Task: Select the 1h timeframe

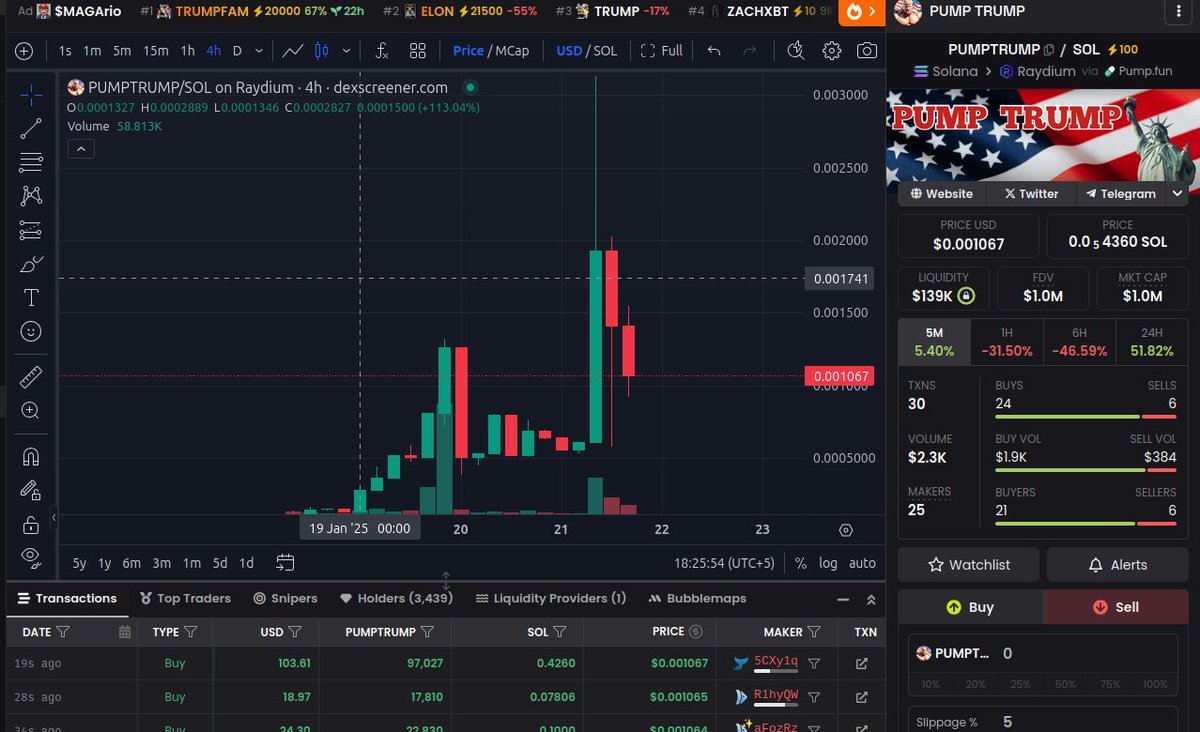Action: (x=187, y=51)
